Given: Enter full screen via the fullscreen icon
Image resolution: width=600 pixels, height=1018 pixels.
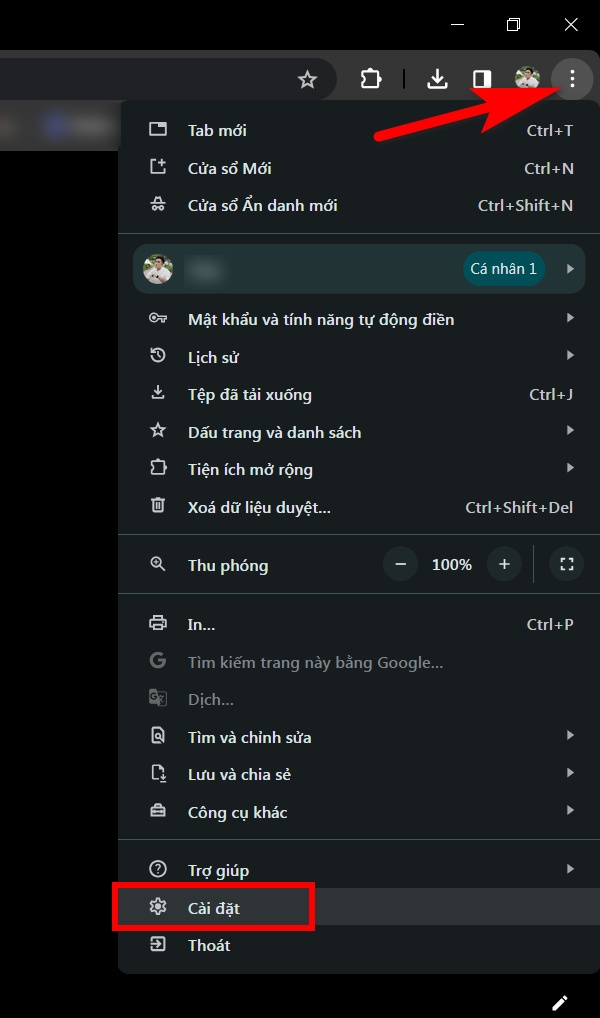Looking at the screenshot, I should coord(566,564).
